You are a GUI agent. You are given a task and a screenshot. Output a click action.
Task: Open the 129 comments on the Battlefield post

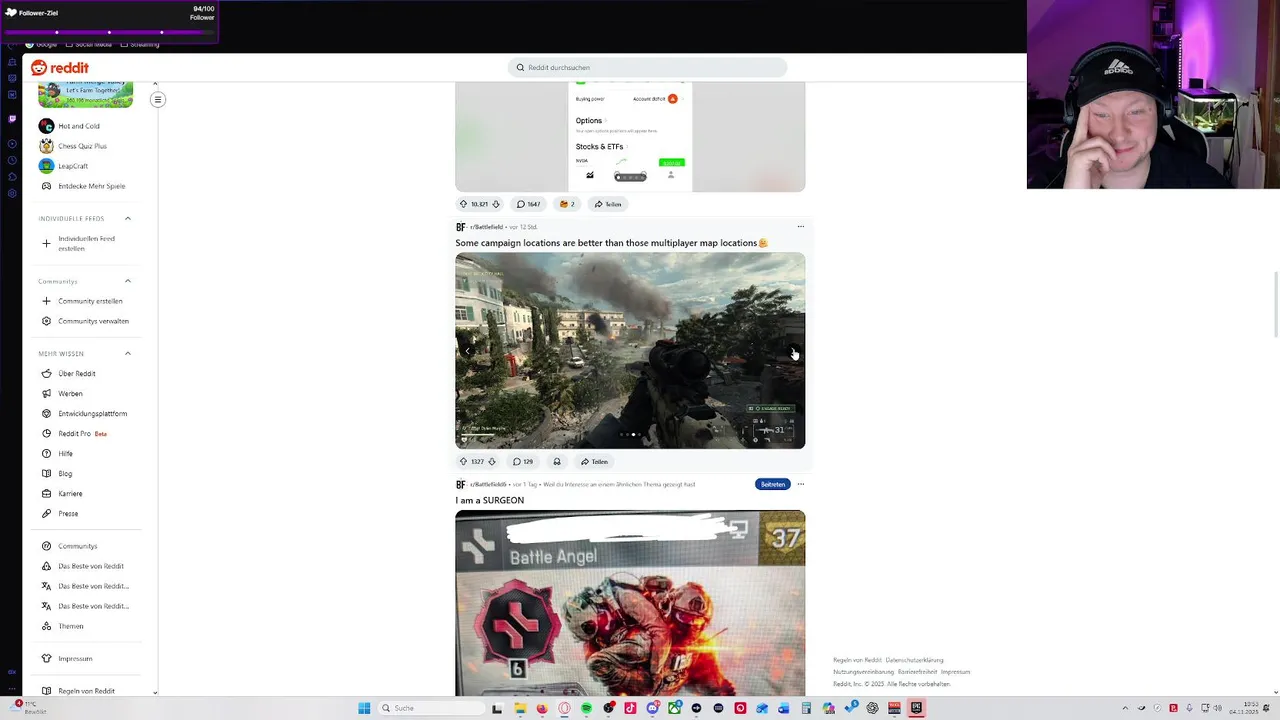pos(523,462)
